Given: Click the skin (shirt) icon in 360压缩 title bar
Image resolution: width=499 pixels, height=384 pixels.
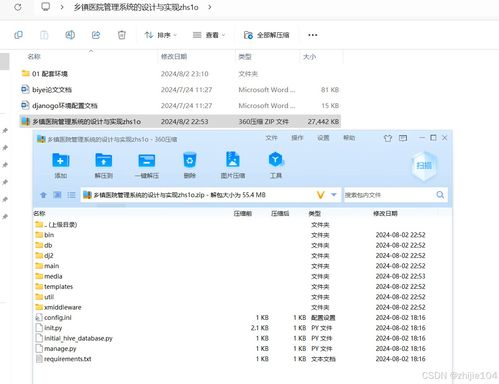Looking at the screenshot, I should click(x=388, y=138).
